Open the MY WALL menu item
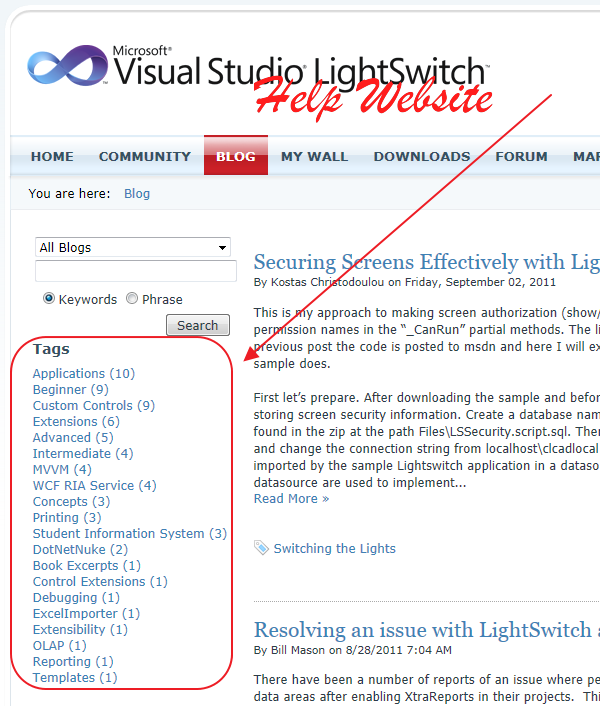This screenshot has width=600, height=706. tap(314, 156)
